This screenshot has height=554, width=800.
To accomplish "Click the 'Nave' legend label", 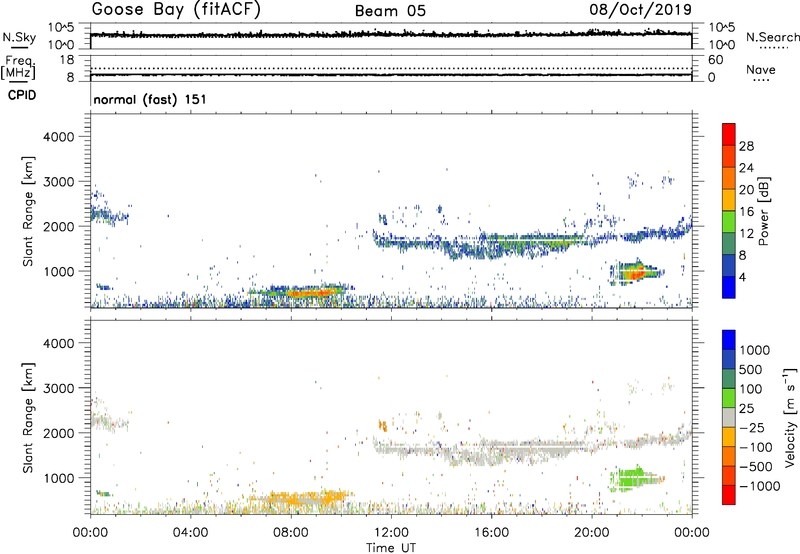I will tap(761, 70).
